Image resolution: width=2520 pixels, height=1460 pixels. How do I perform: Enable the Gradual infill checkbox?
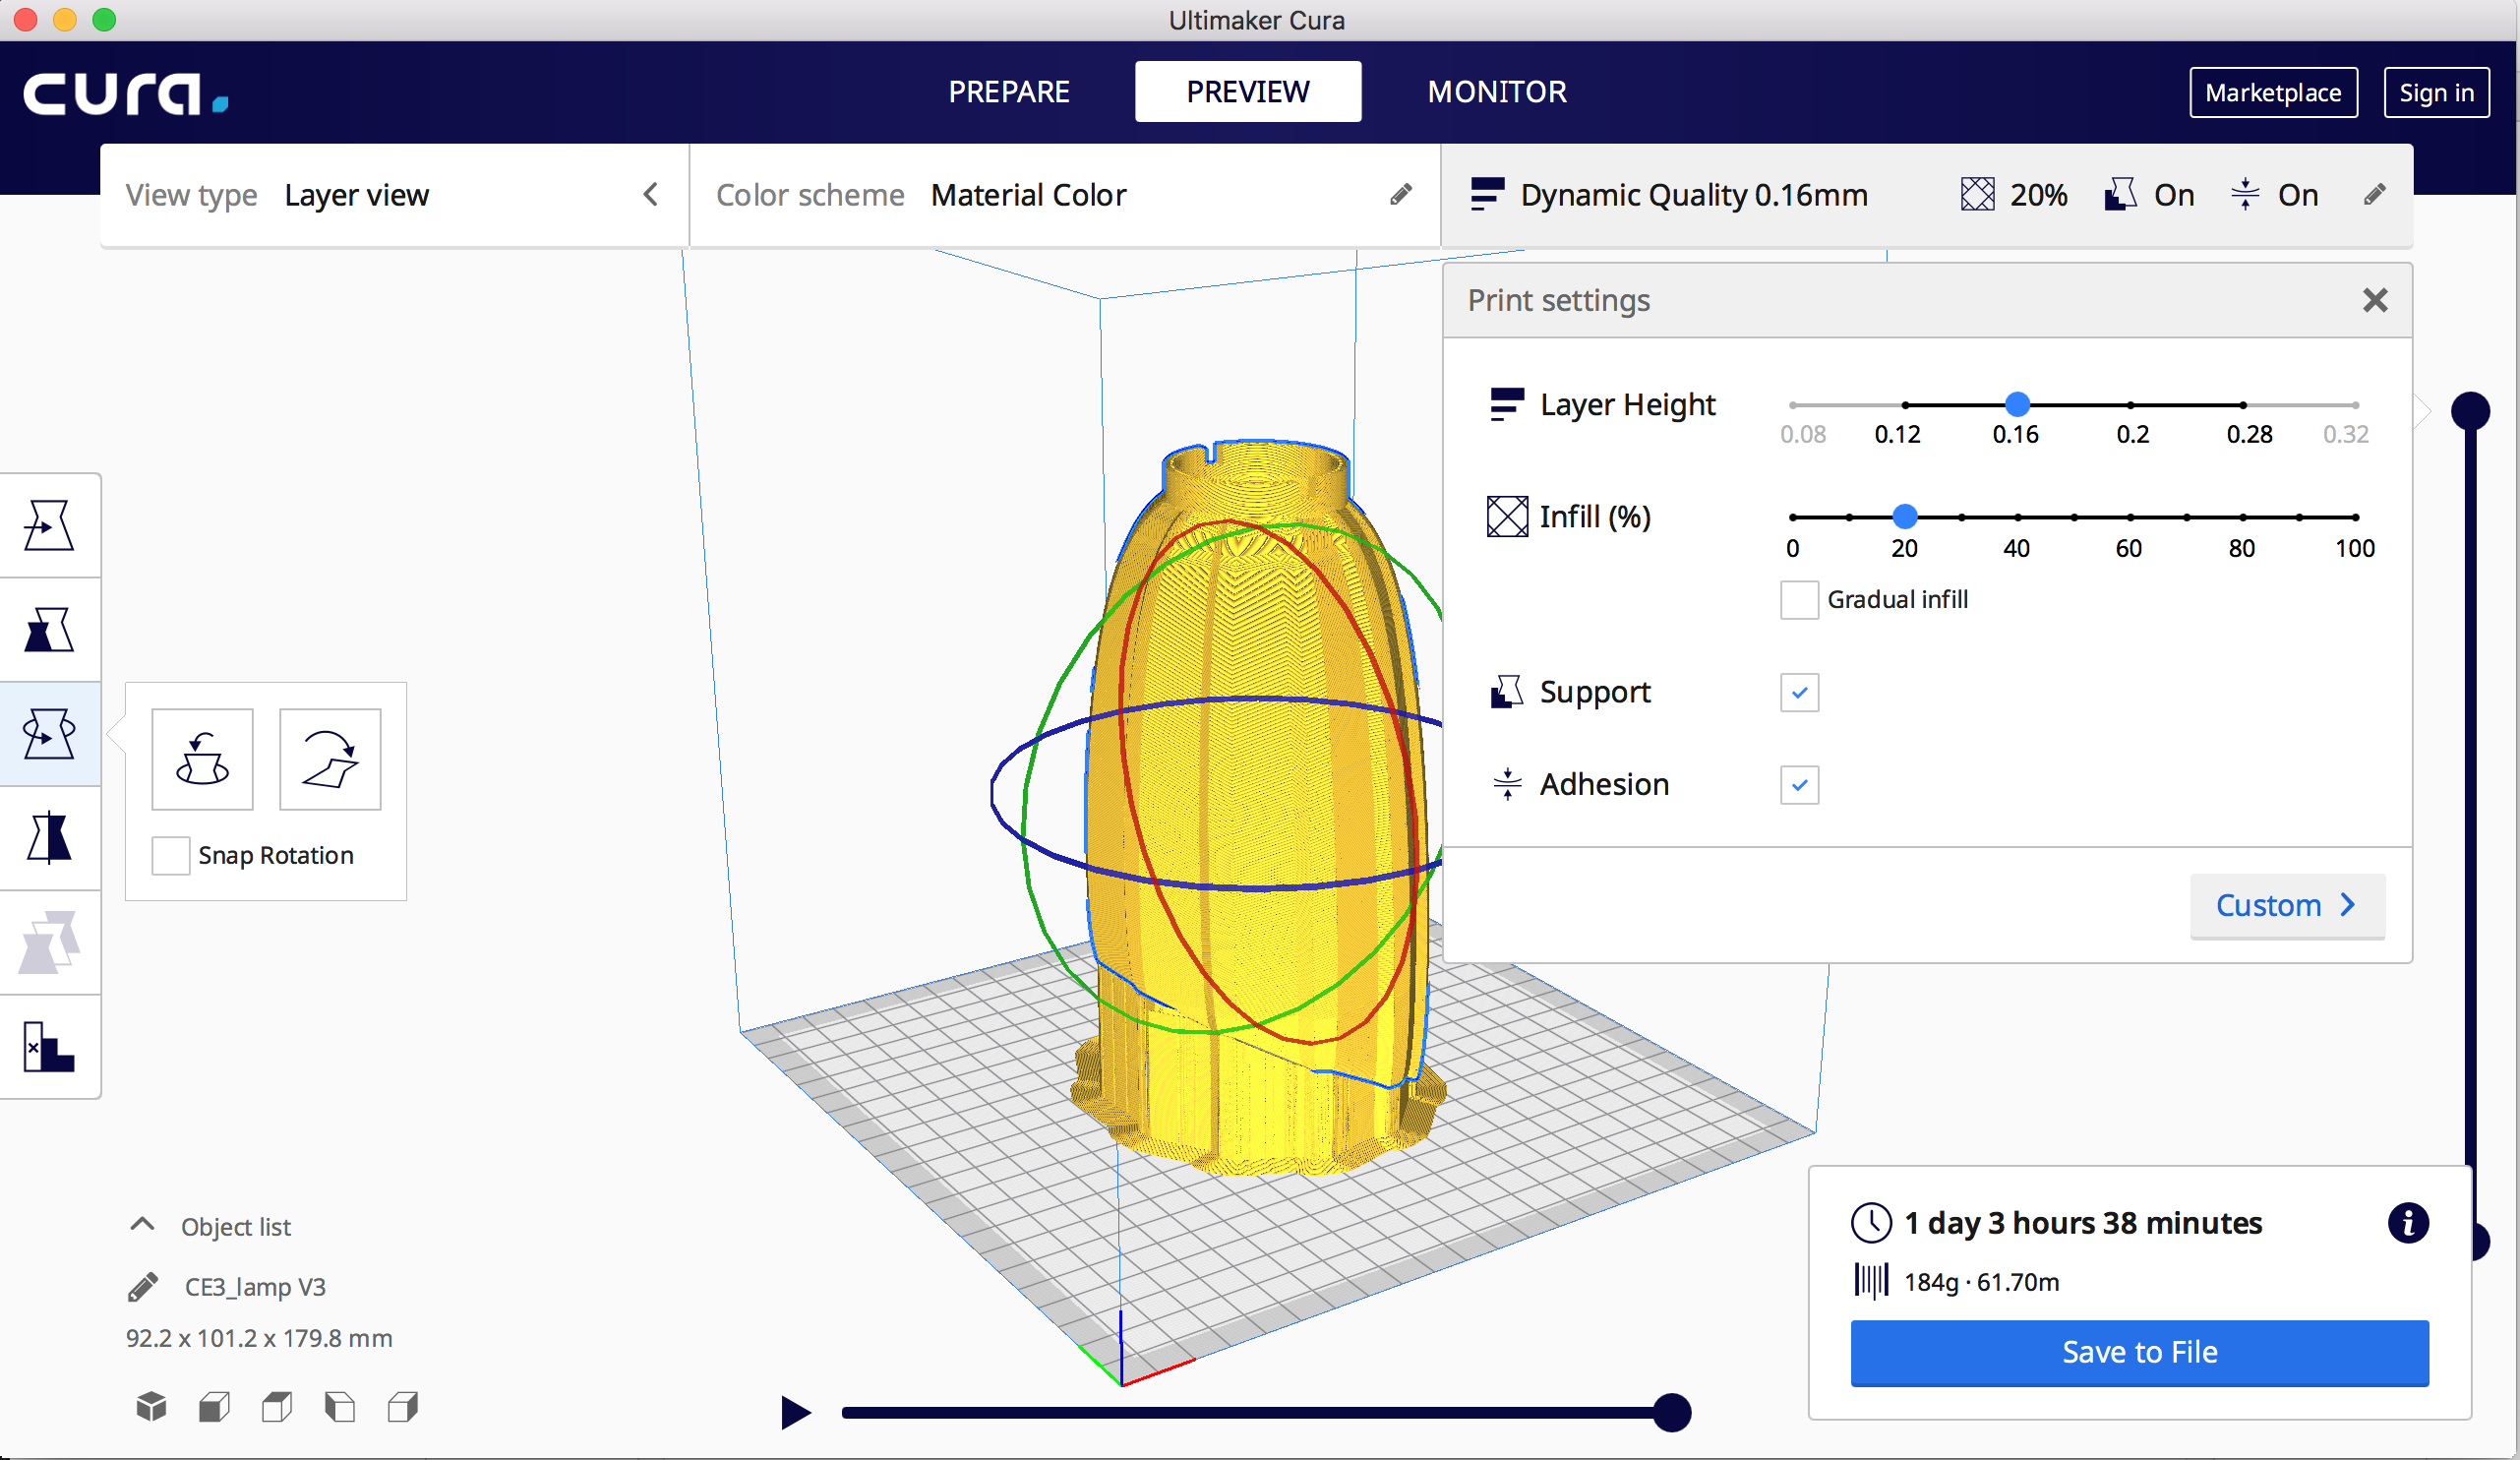pyautogui.click(x=1799, y=600)
